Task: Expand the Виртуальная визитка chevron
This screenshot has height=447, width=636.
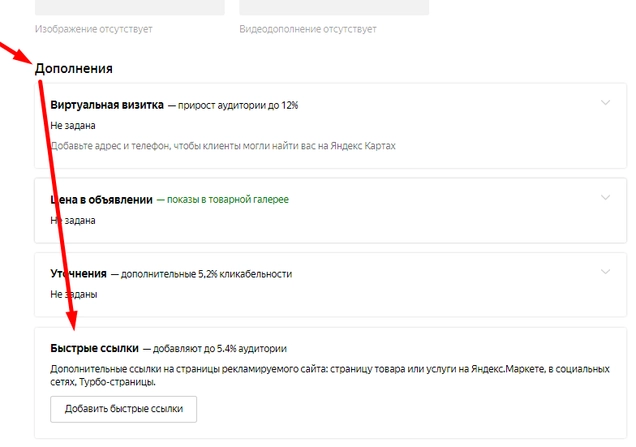Action: (605, 103)
